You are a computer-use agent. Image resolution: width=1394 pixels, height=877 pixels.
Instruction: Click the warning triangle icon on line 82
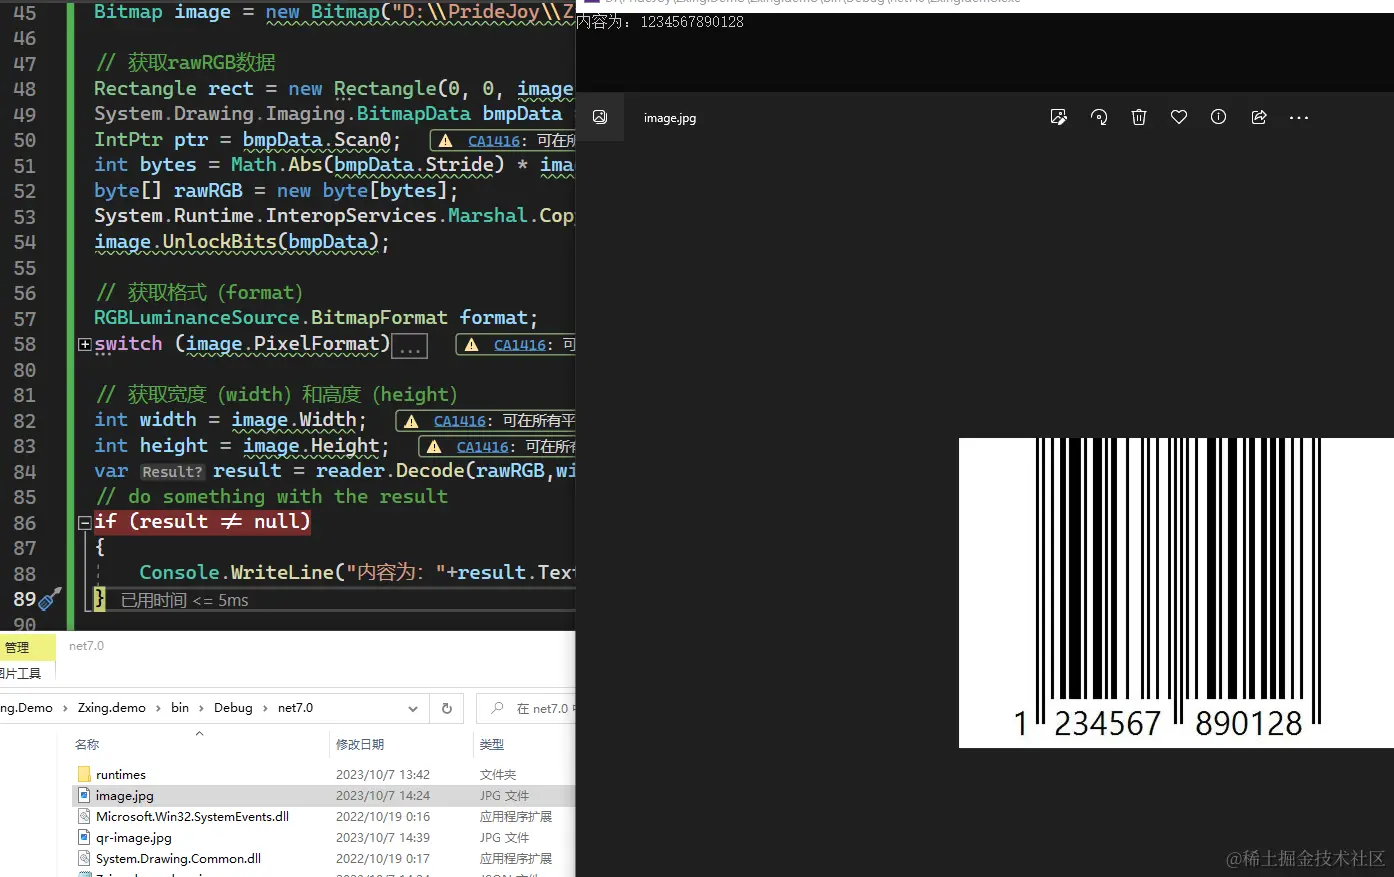click(411, 421)
